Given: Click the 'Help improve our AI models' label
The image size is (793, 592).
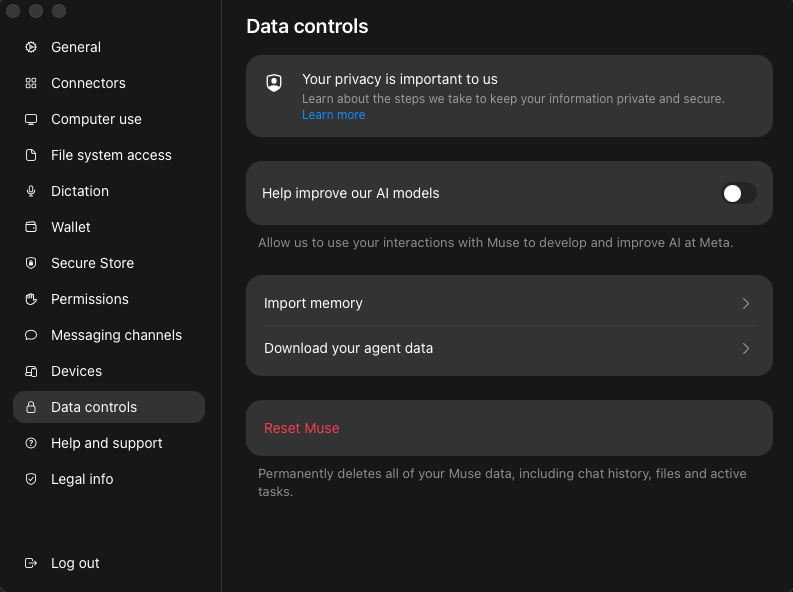Looking at the screenshot, I should pos(350,193).
